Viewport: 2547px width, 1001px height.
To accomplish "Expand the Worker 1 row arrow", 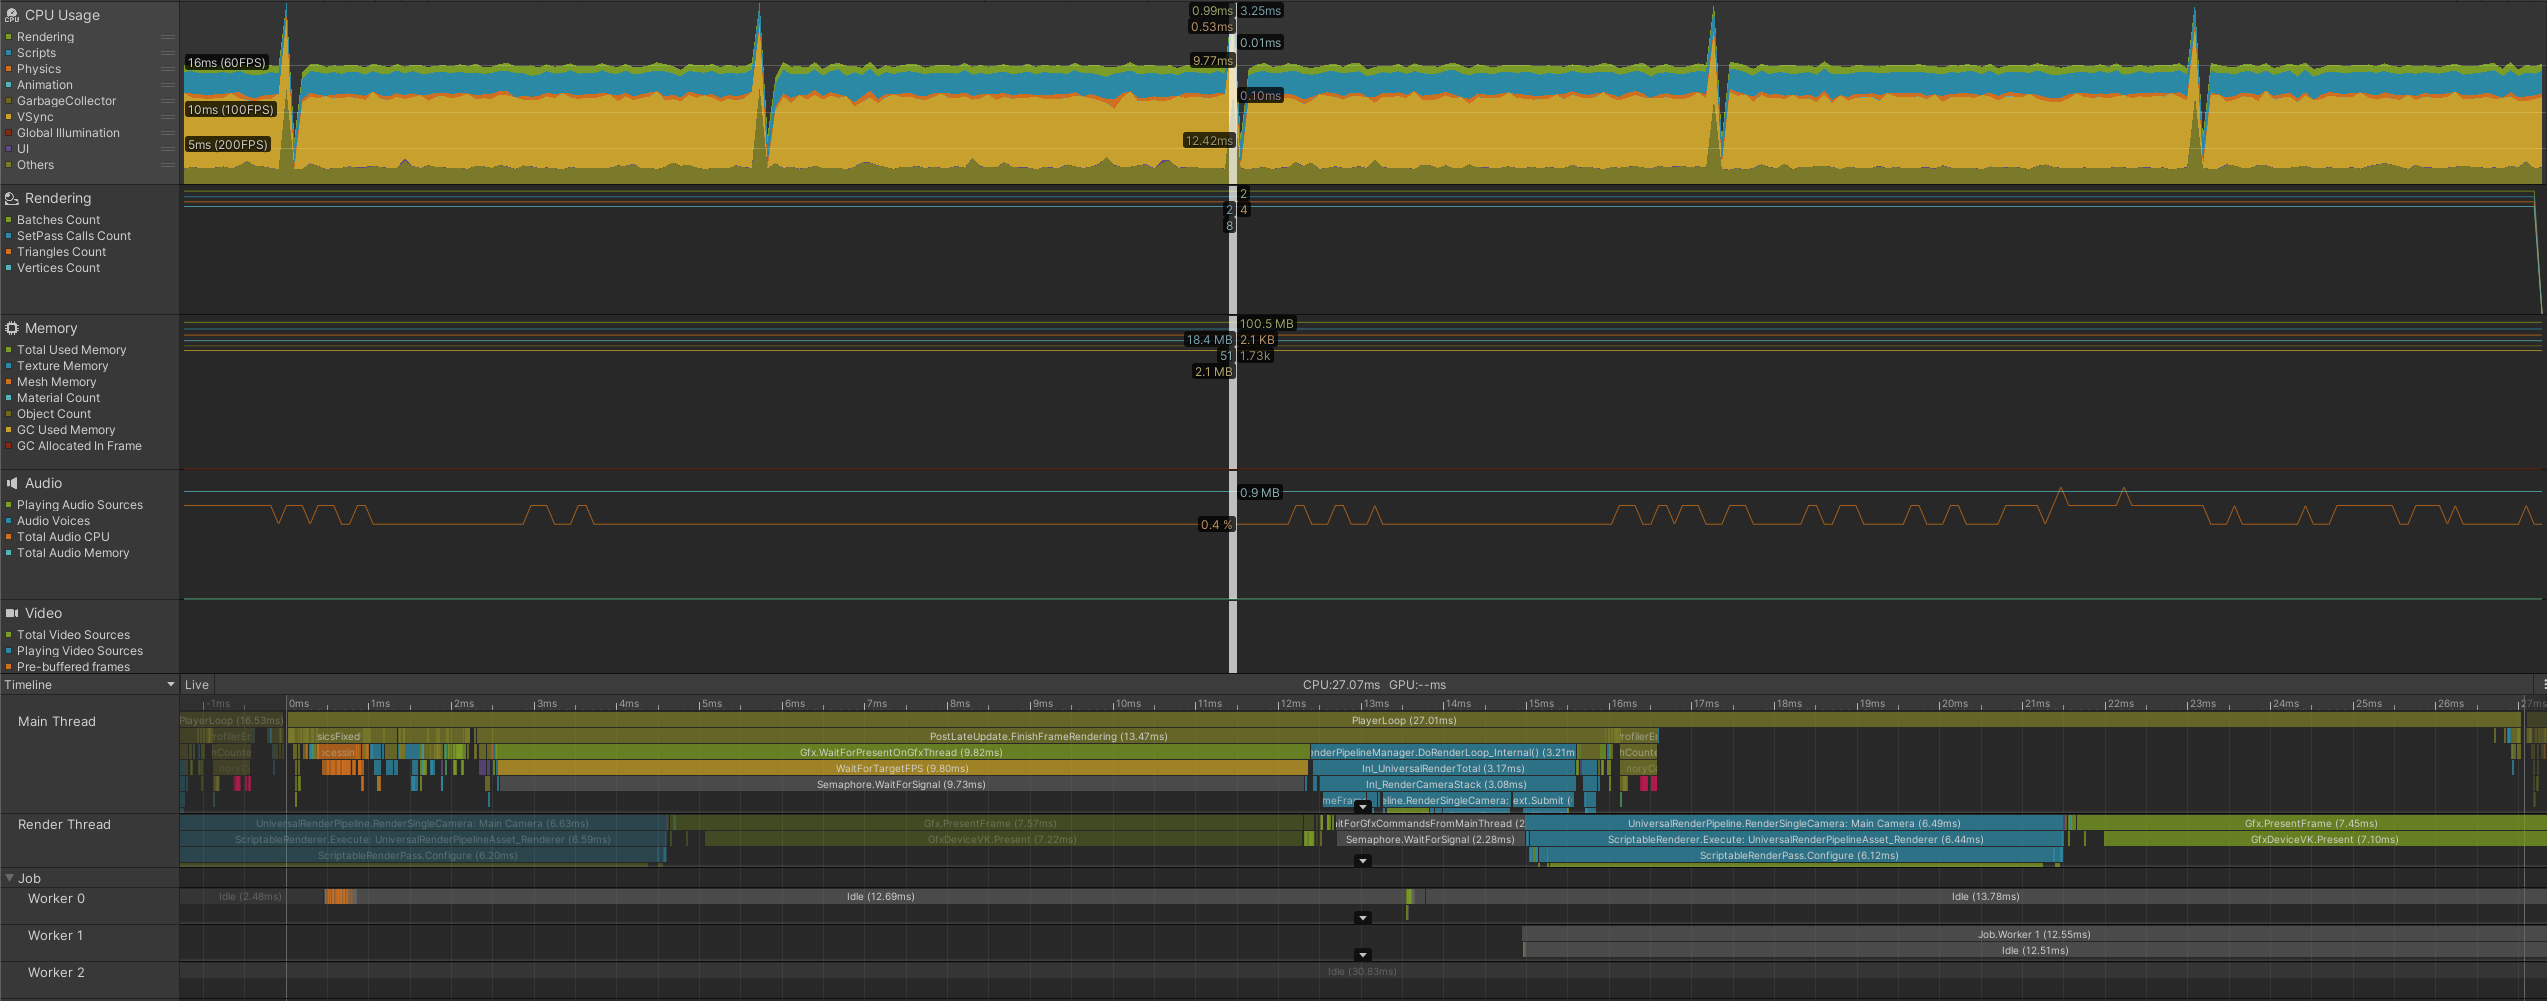I will [x=1362, y=955].
